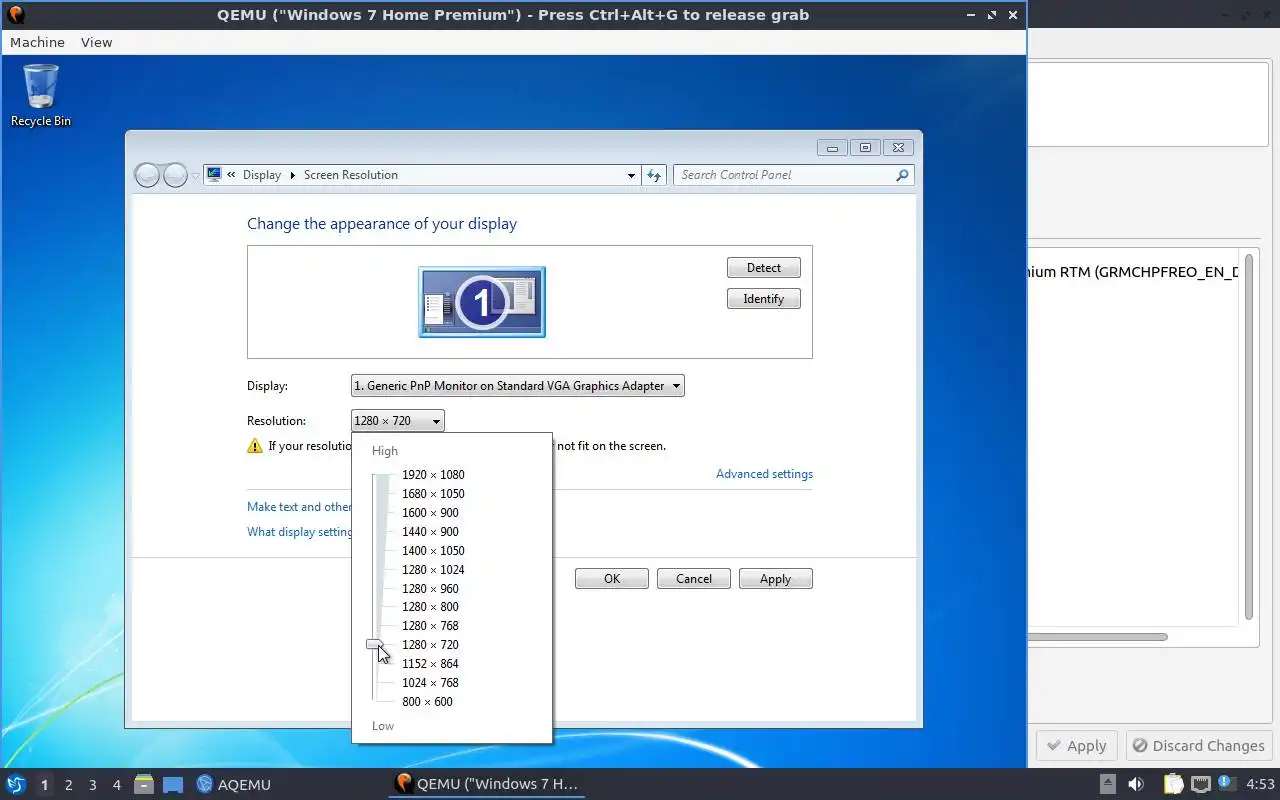Choose 1152 × 864 resolution
1280x800 pixels.
[x=430, y=664]
